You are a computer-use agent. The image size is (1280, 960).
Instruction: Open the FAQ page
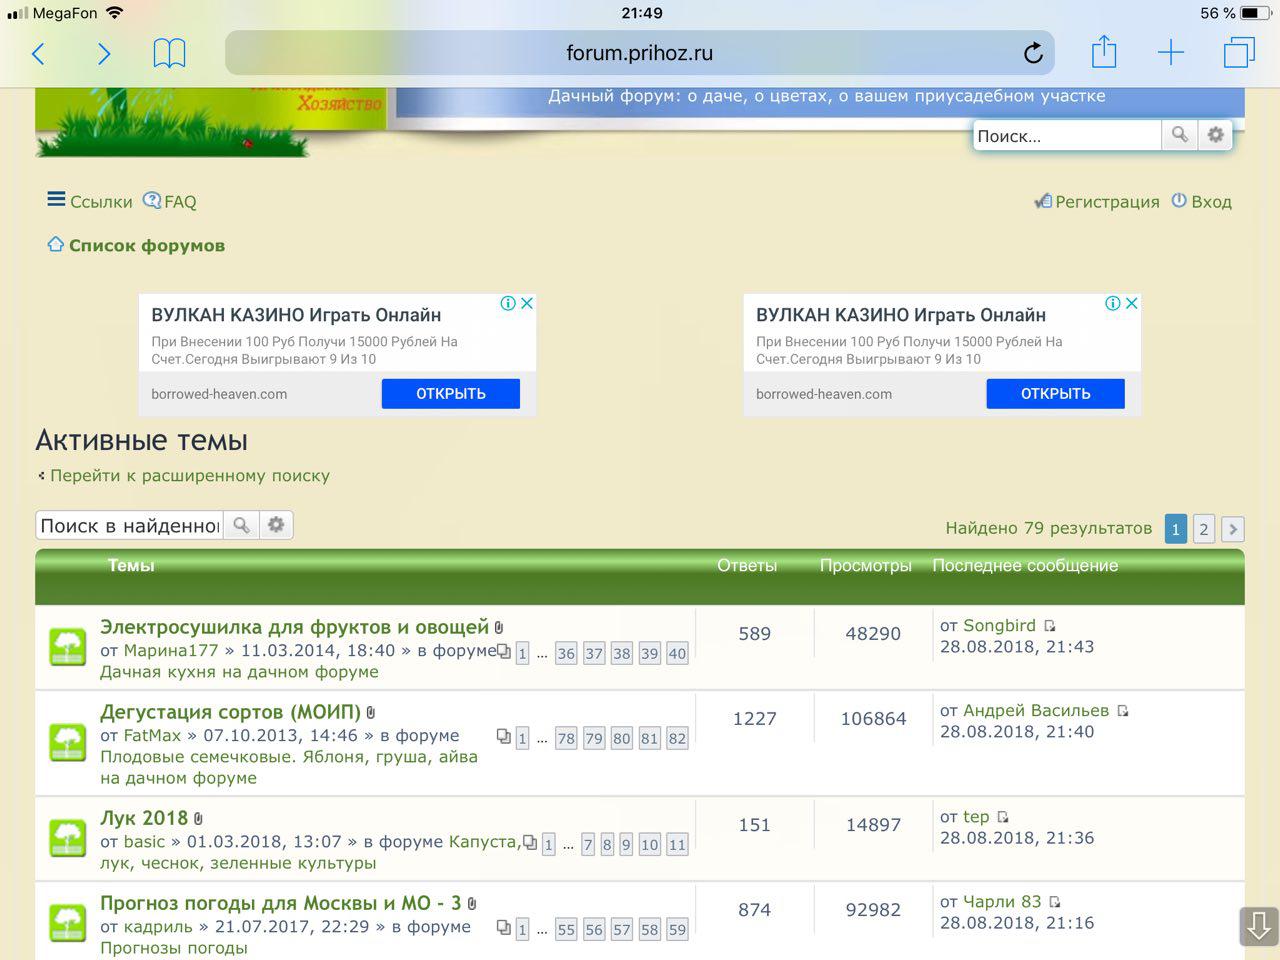click(170, 201)
